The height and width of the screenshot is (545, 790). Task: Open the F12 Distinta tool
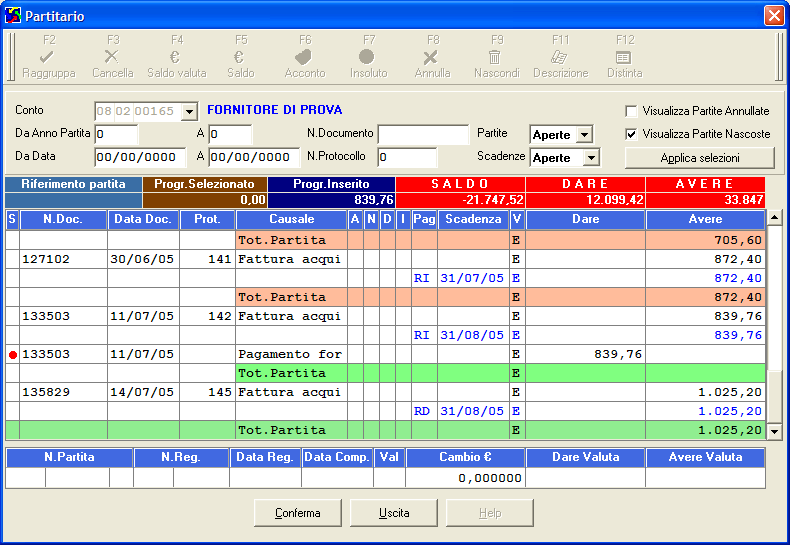point(623,57)
